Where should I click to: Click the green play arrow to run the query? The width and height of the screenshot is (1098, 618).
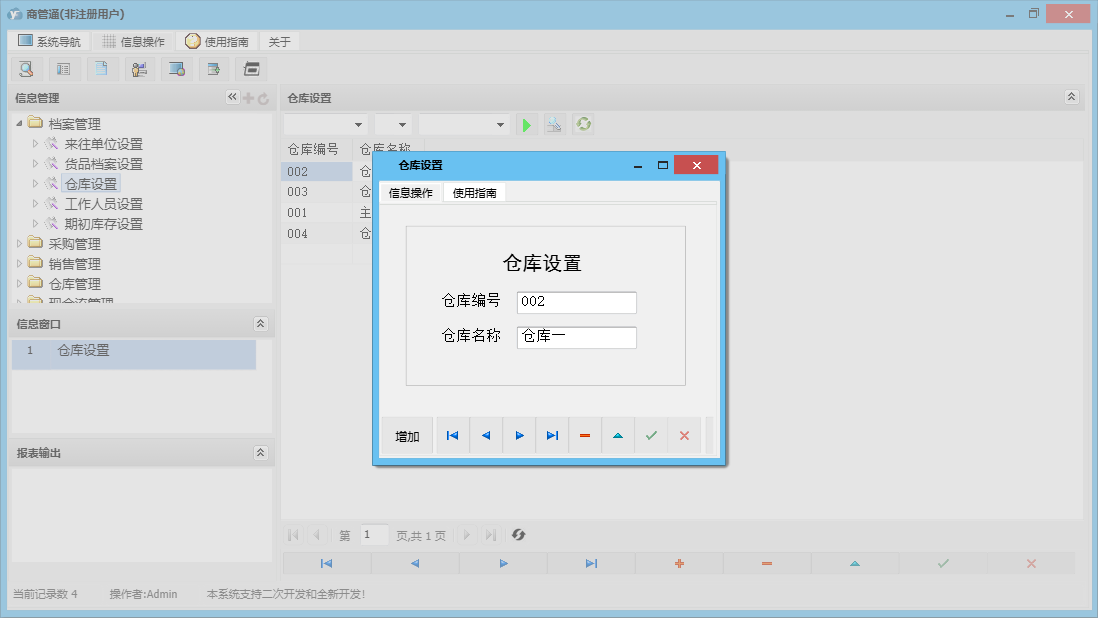pos(527,123)
